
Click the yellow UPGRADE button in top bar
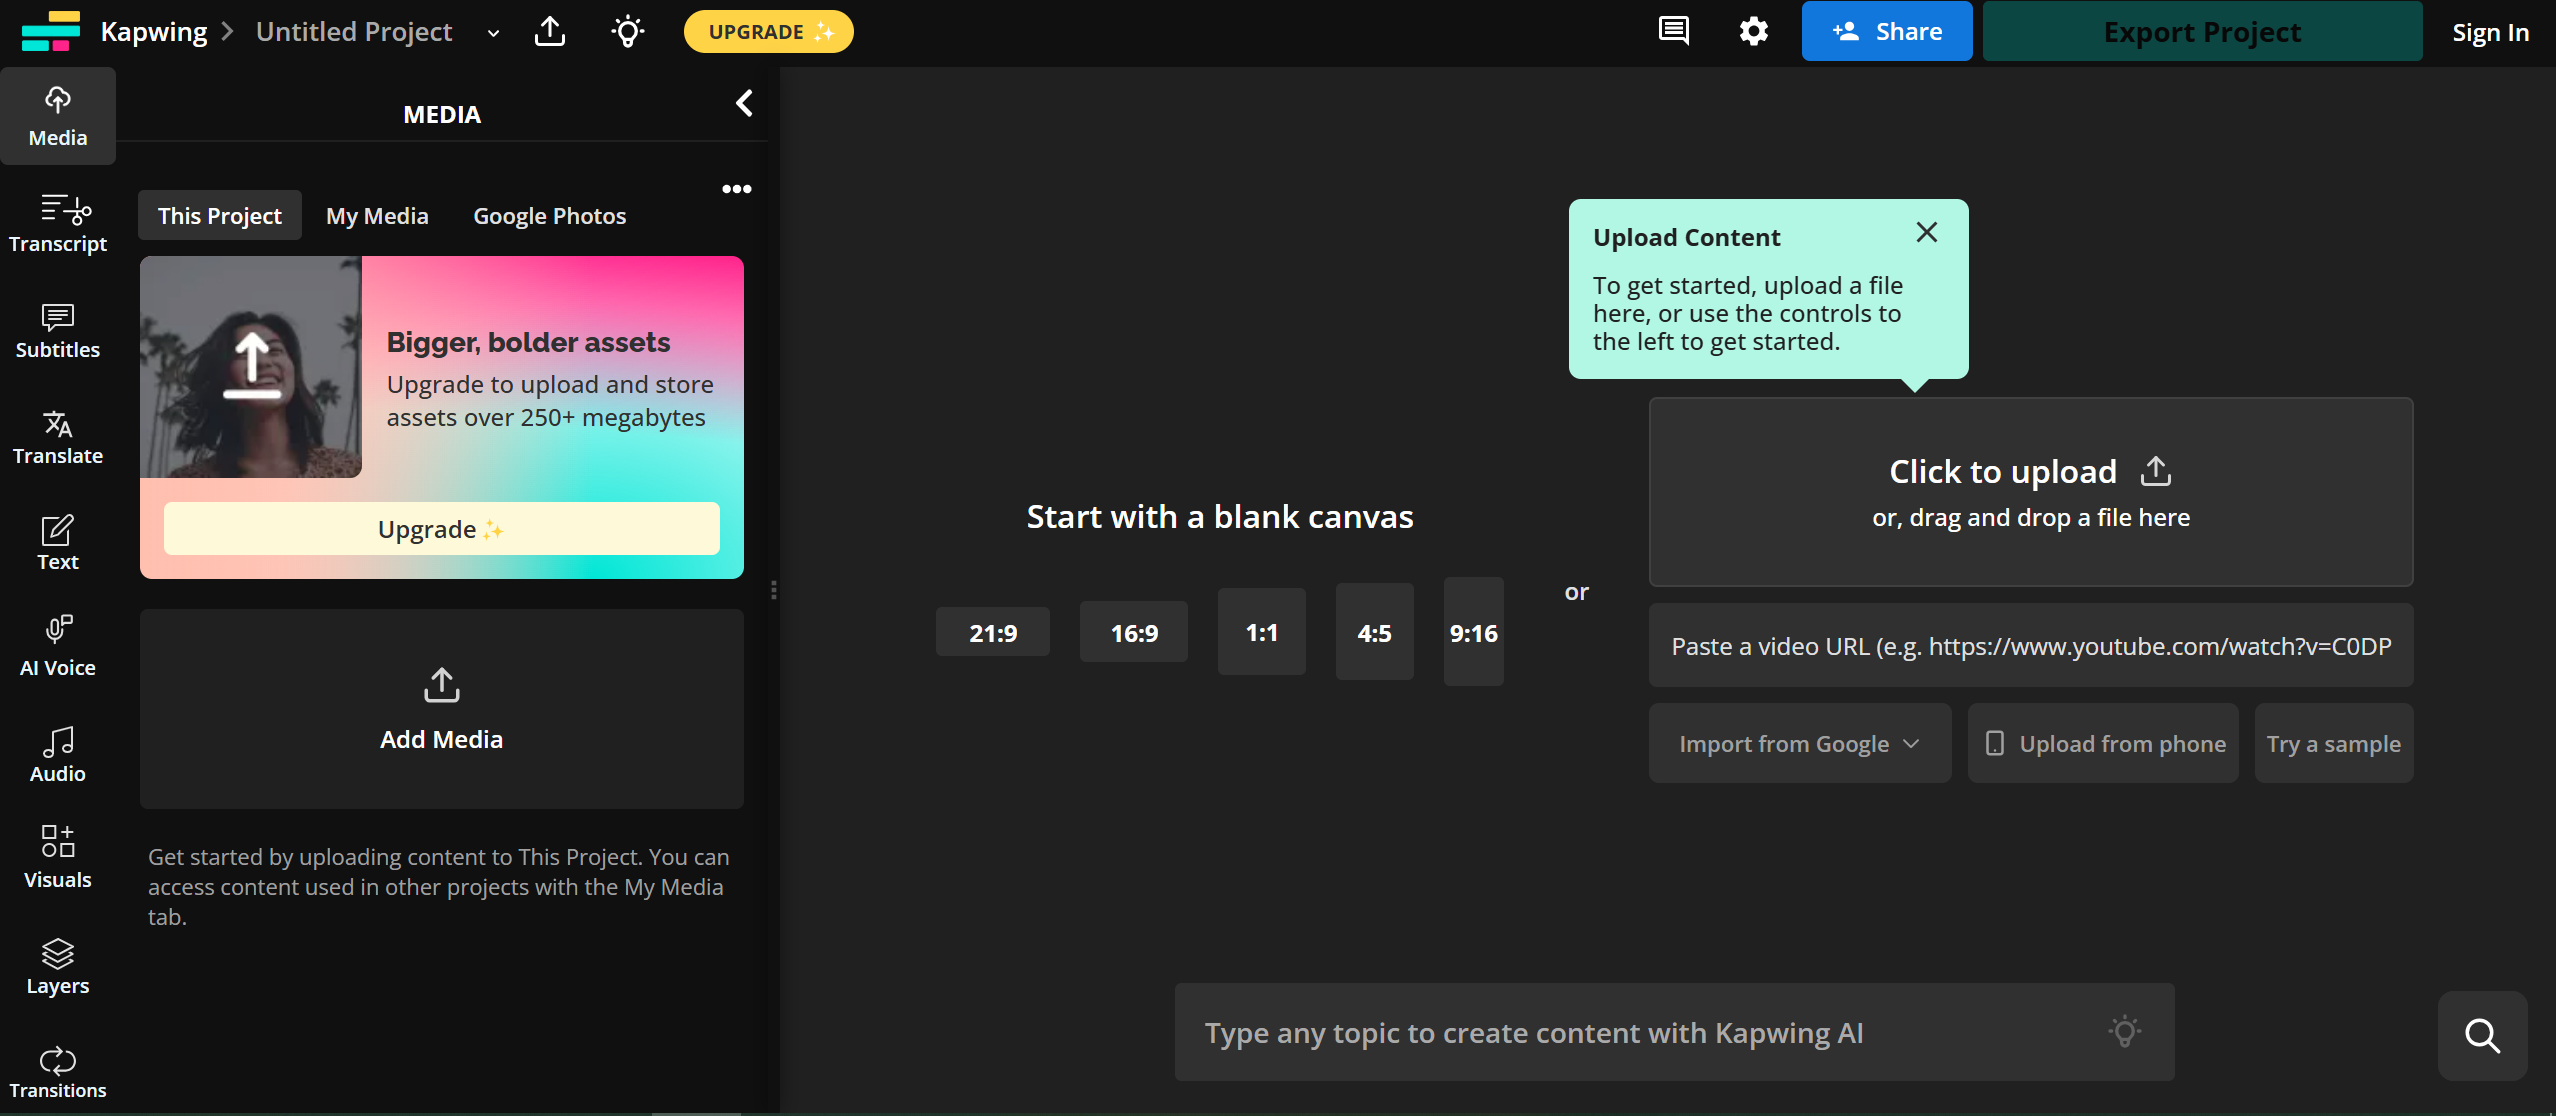[x=768, y=32]
